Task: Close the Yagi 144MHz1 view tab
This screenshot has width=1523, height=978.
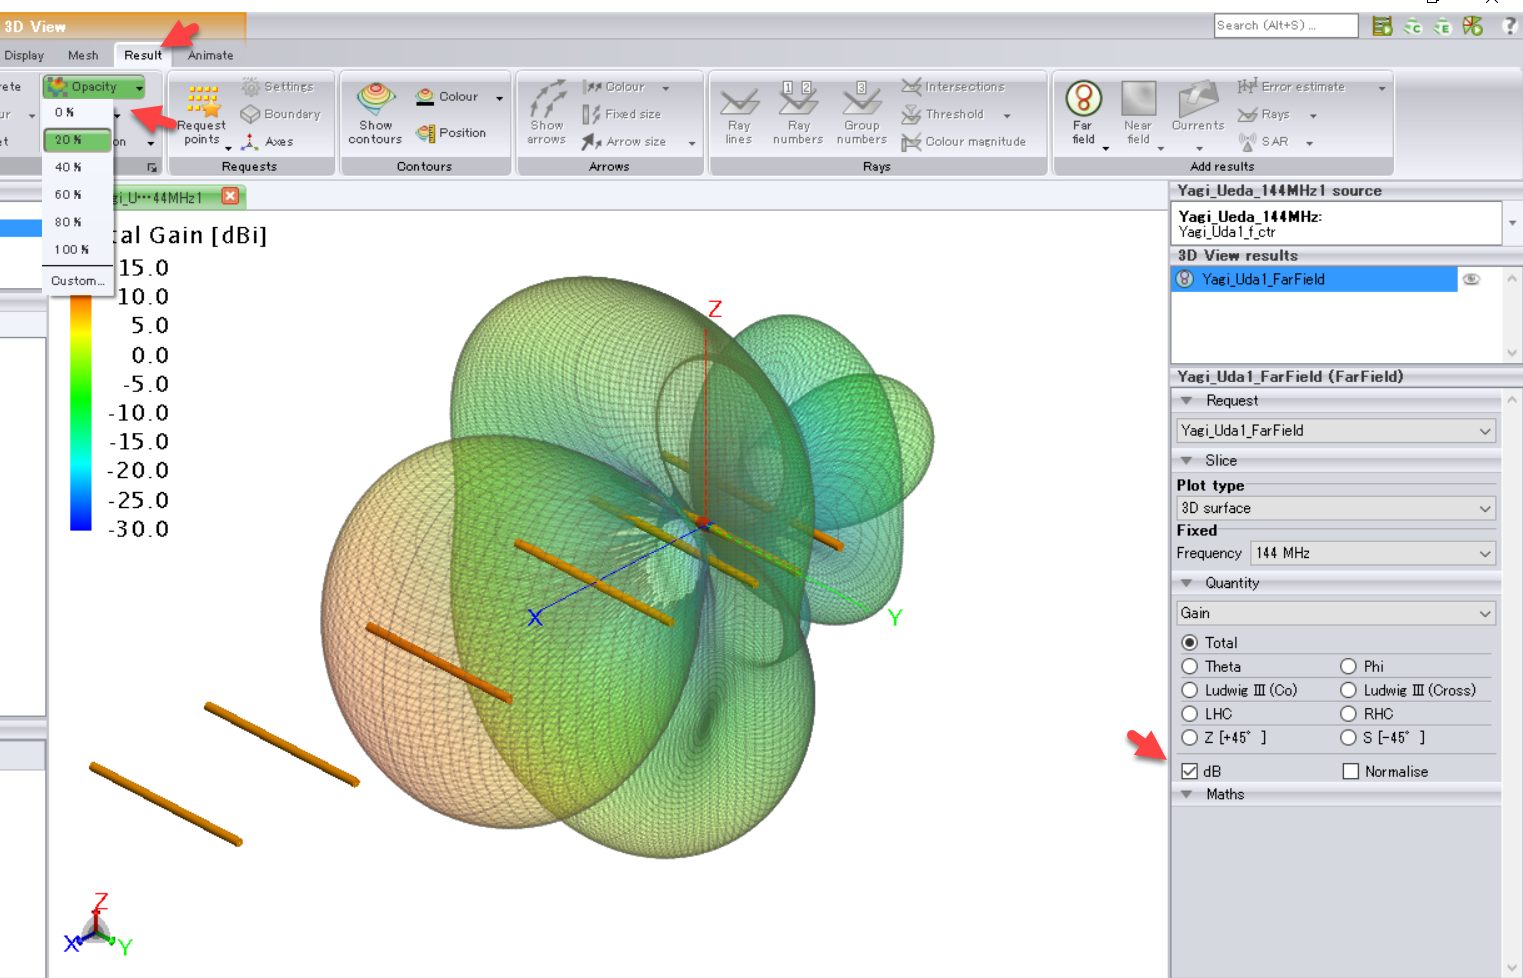Action: [231, 196]
